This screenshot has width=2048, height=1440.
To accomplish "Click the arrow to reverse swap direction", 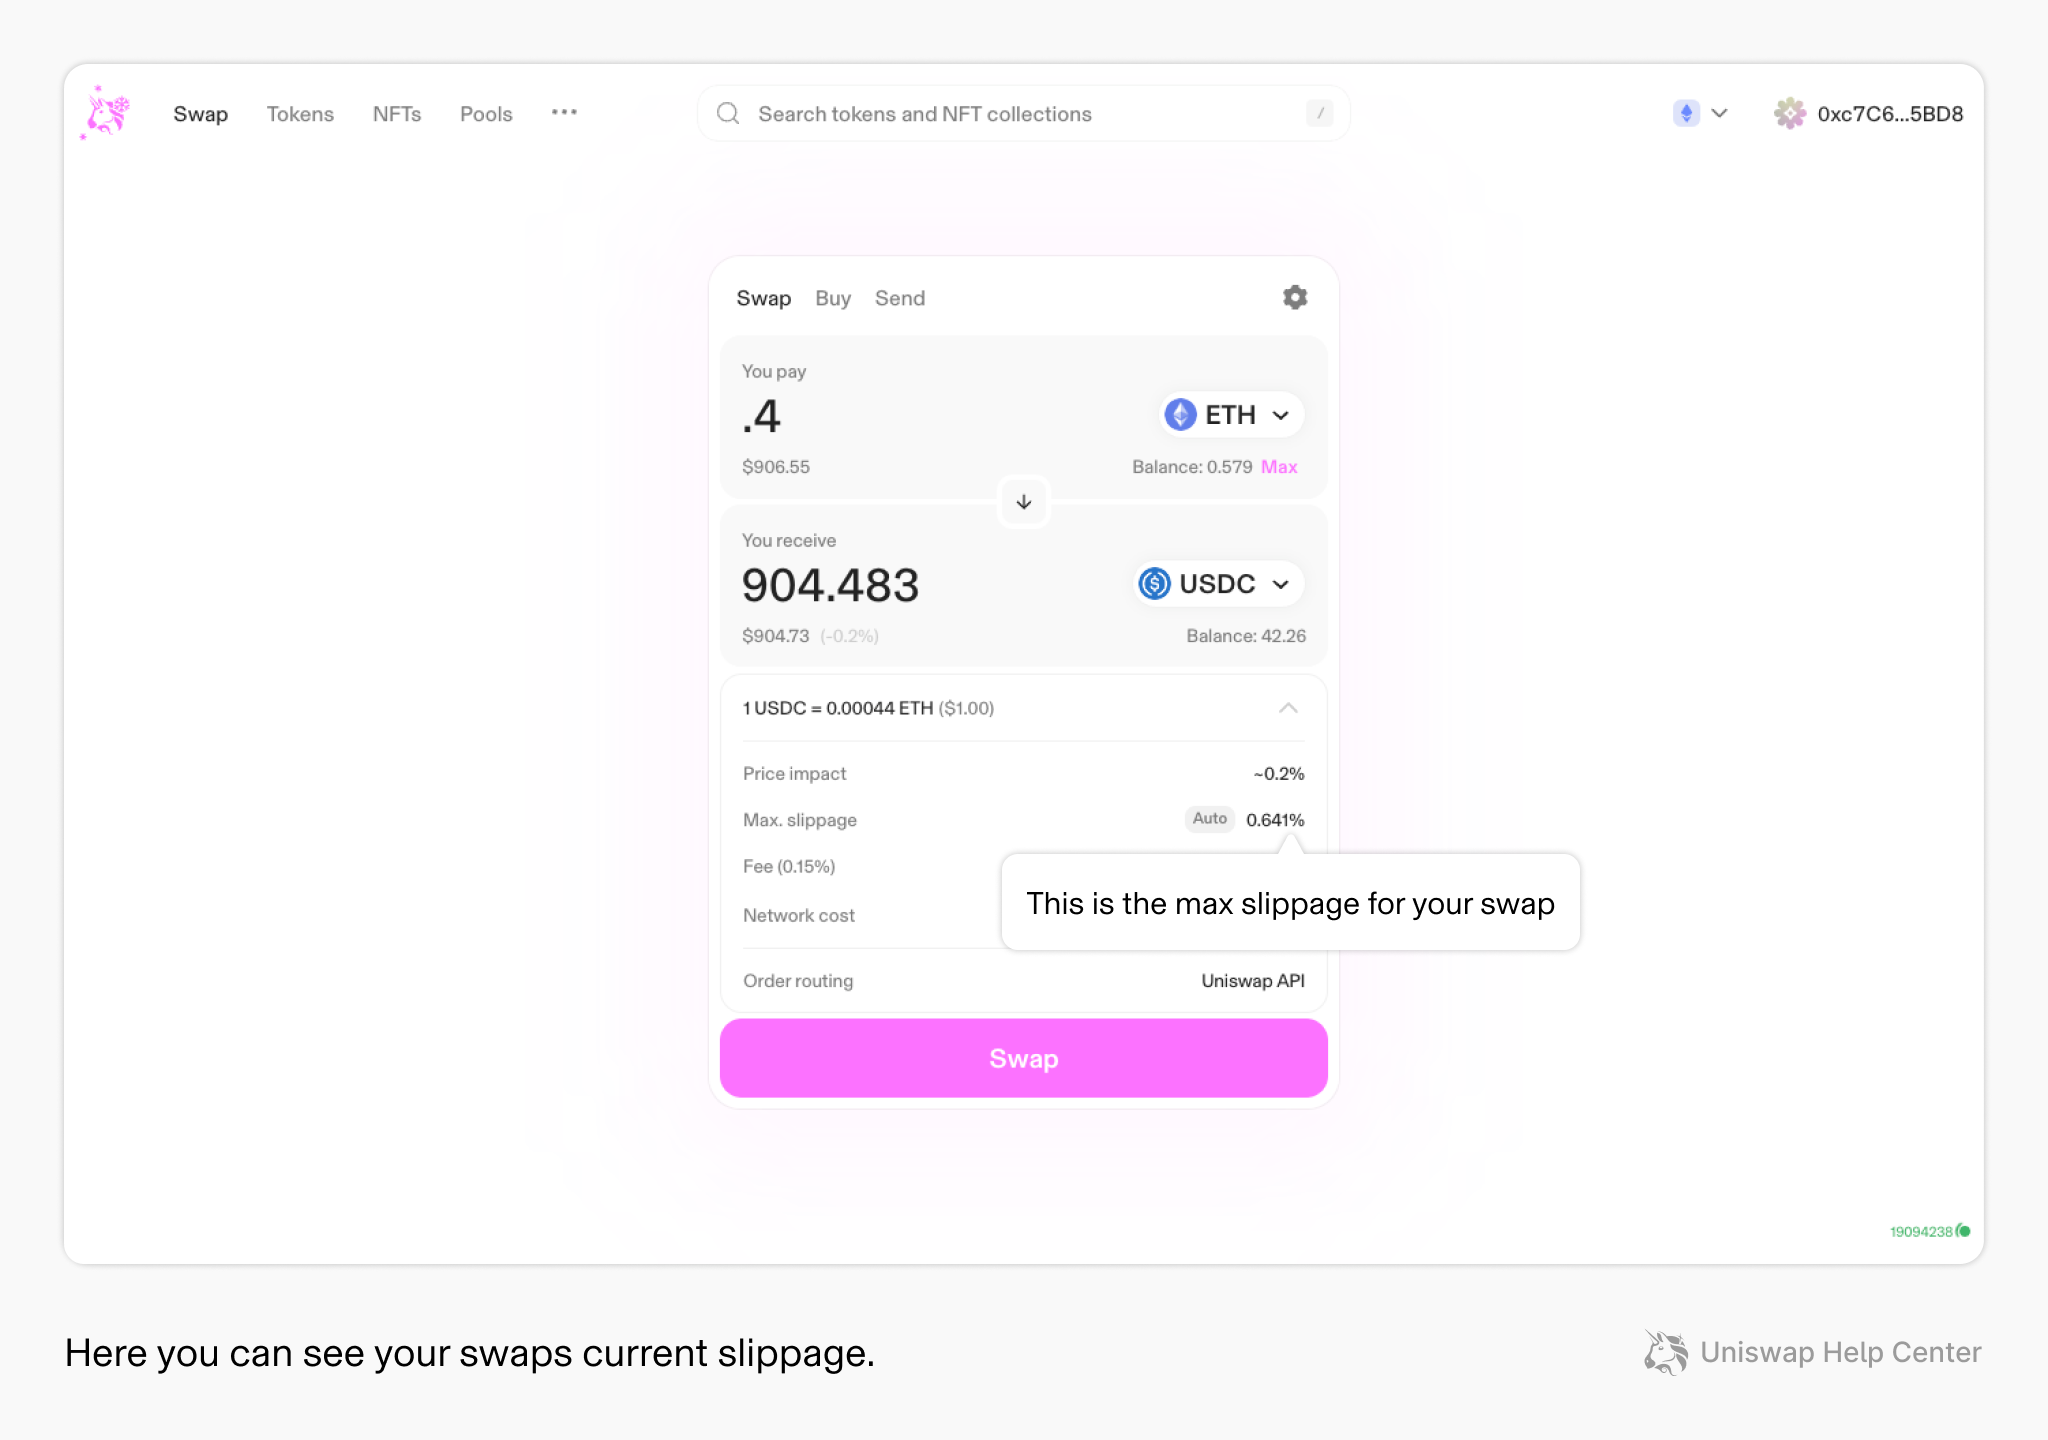I will click(x=1022, y=501).
